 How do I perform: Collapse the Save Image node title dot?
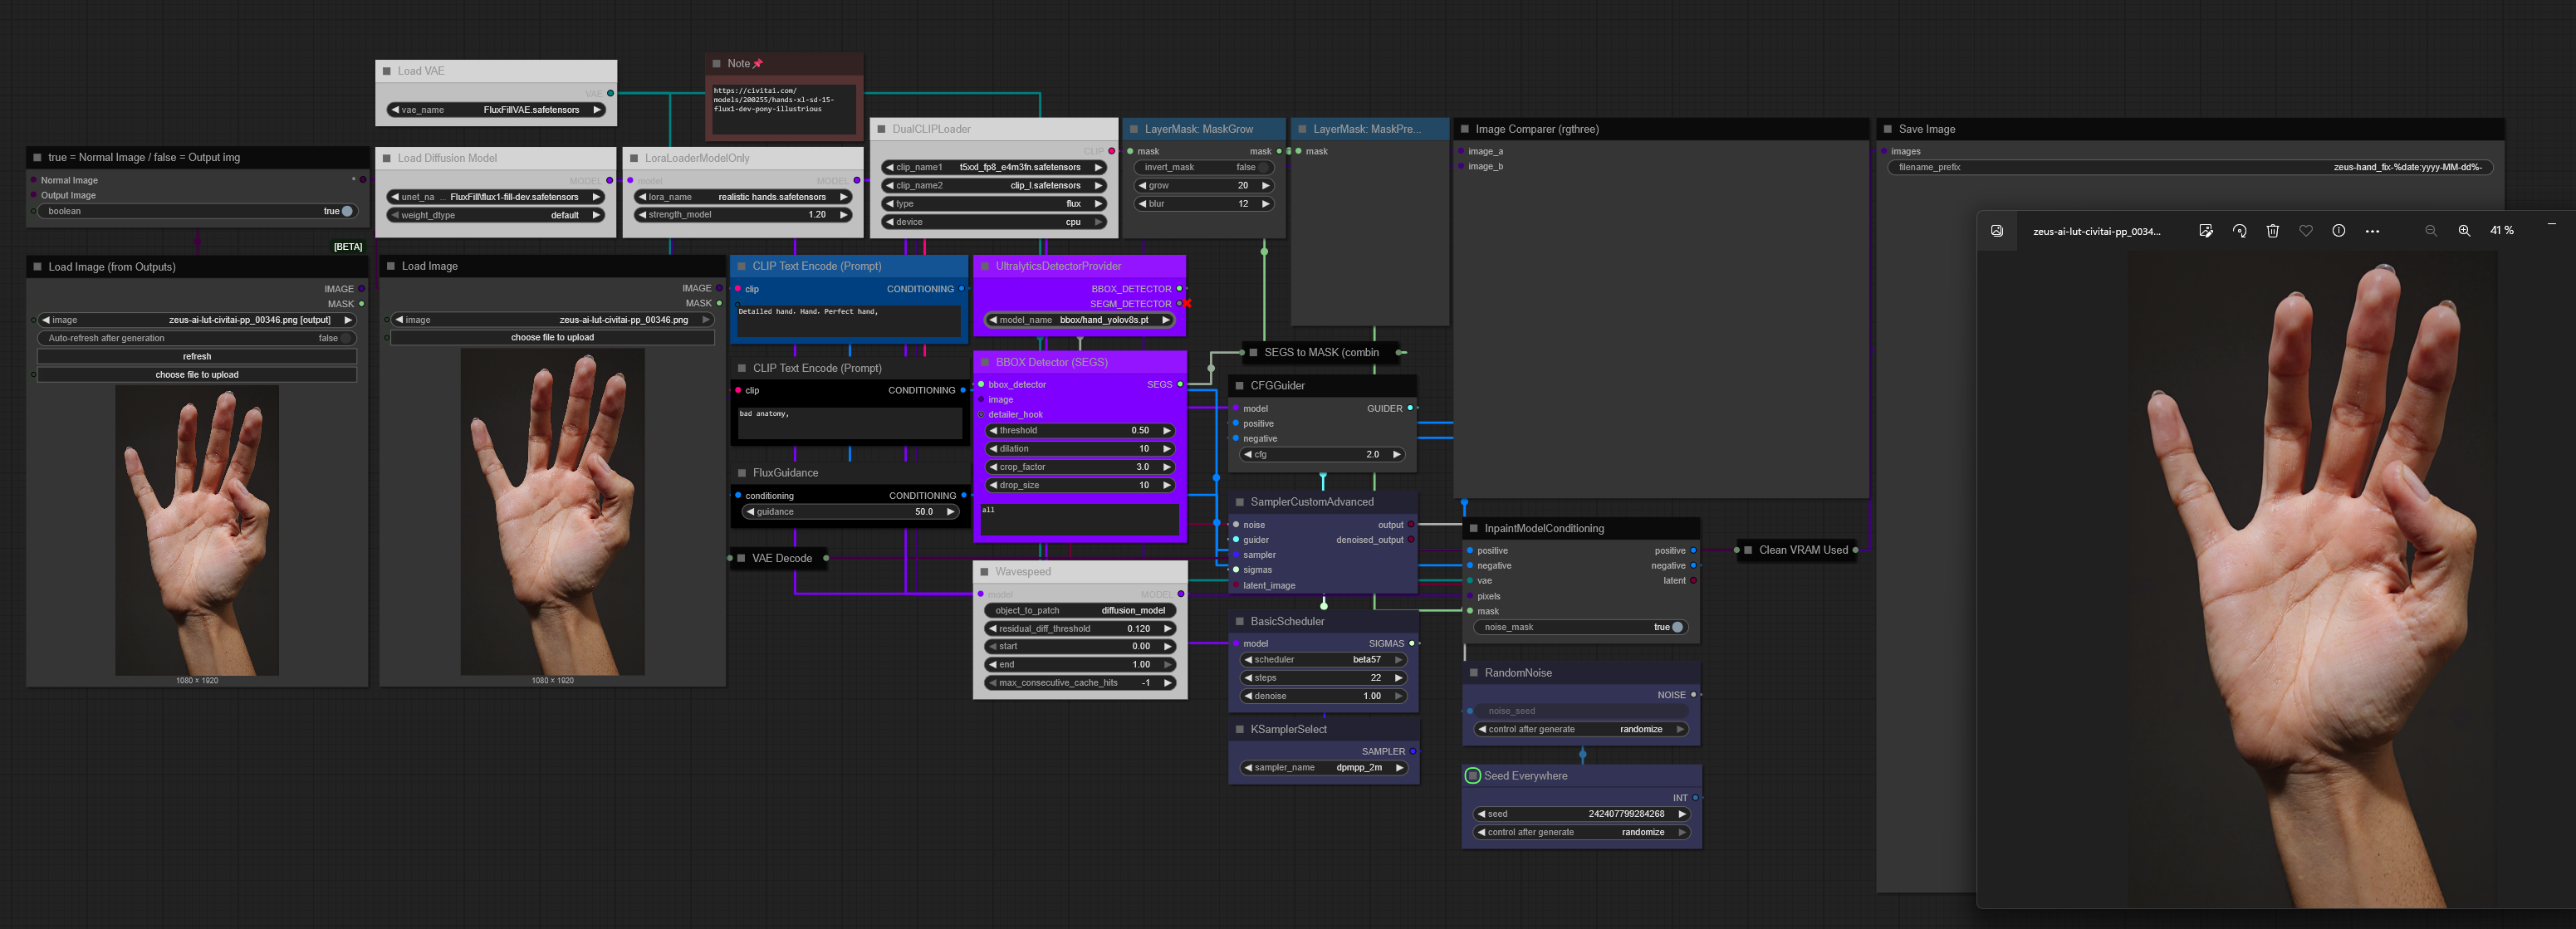(1887, 129)
